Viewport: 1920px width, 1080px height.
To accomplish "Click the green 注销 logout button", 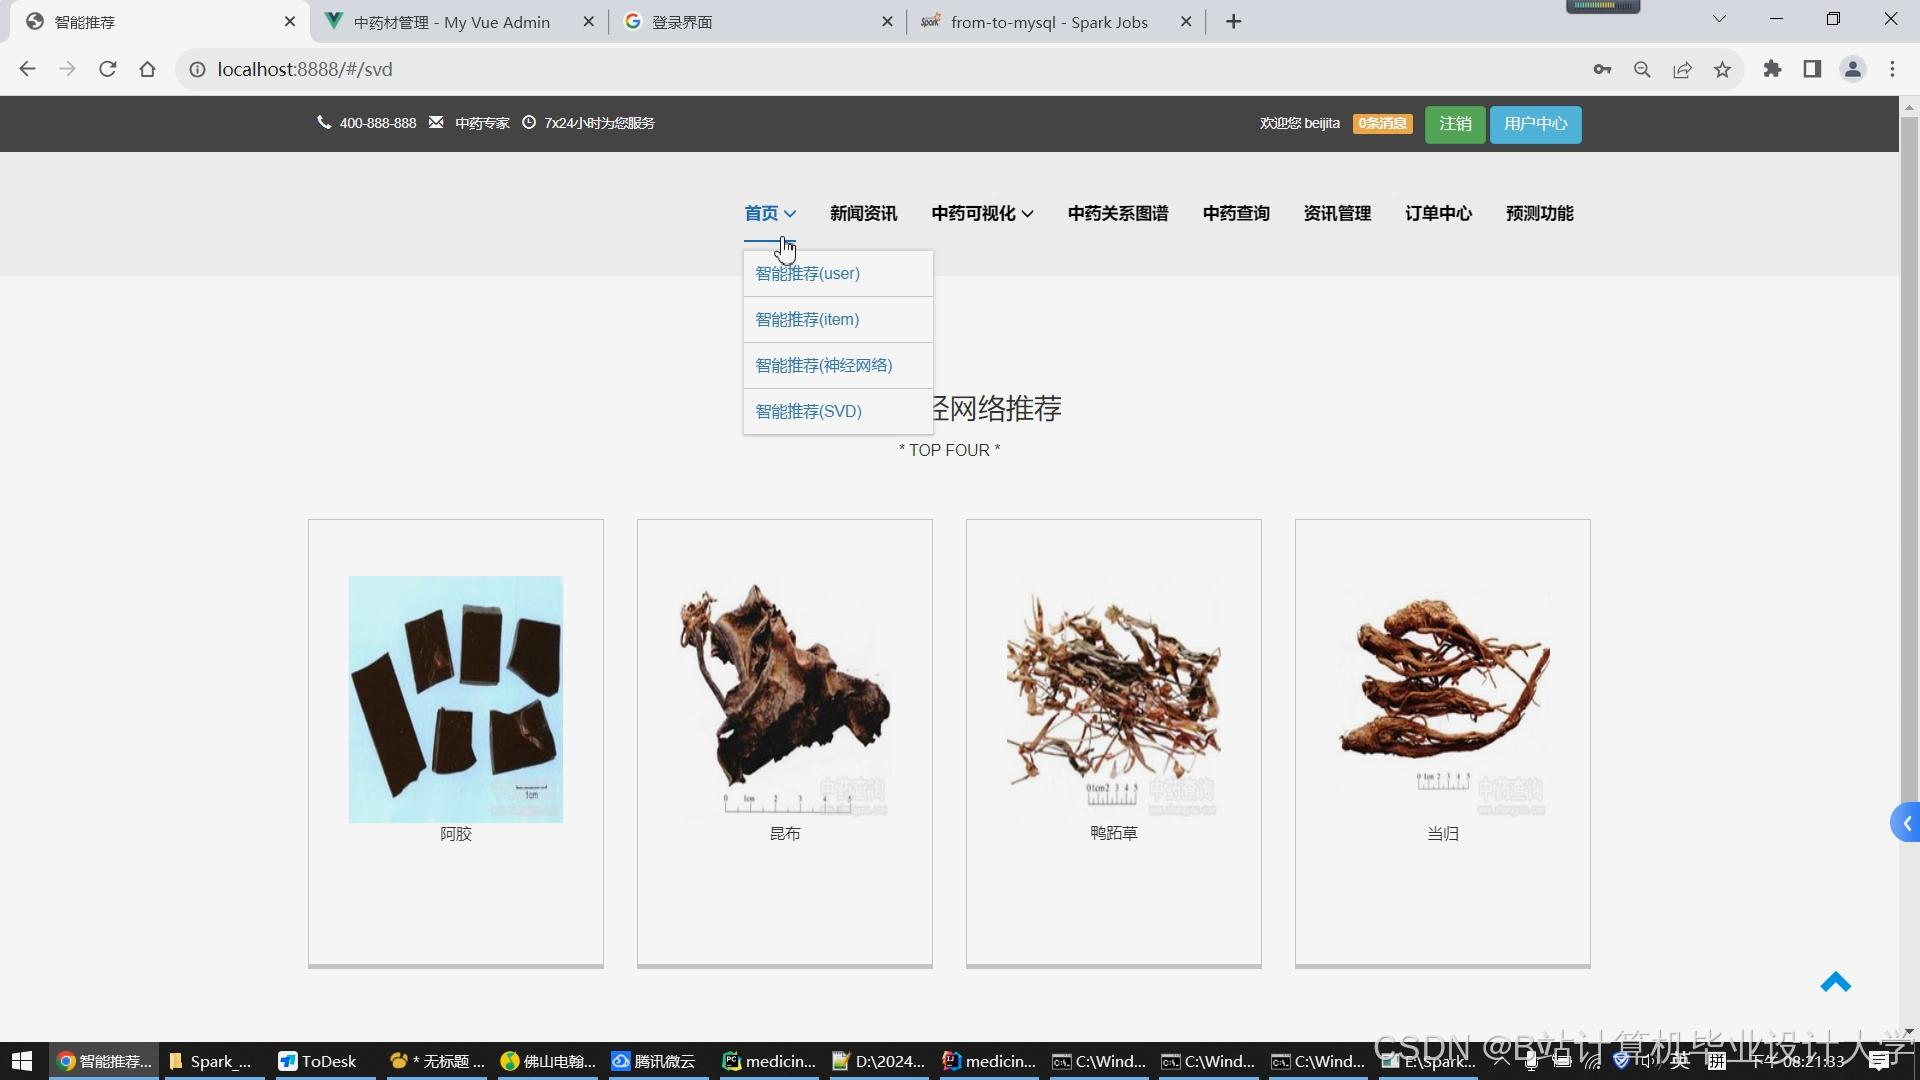I will 1455,124.
